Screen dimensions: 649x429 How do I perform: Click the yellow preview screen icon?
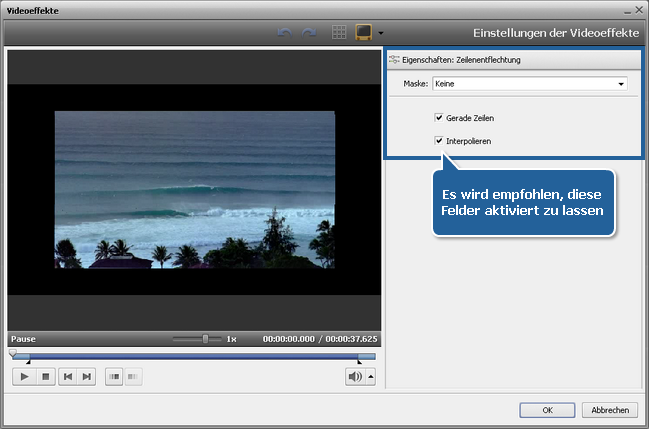coord(364,32)
